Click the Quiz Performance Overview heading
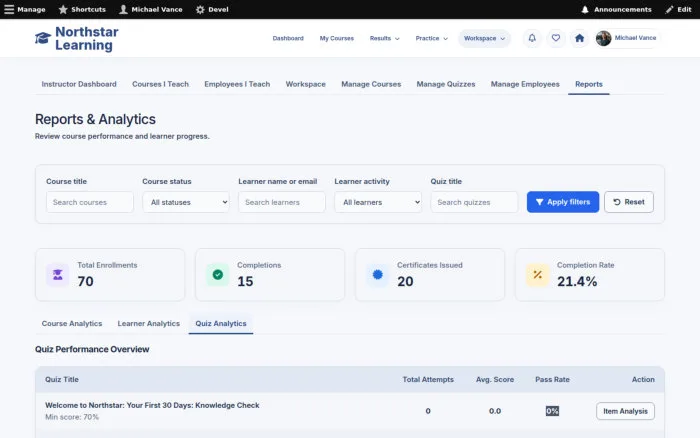The height and width of the screenshot is (438, 700). 92,349
